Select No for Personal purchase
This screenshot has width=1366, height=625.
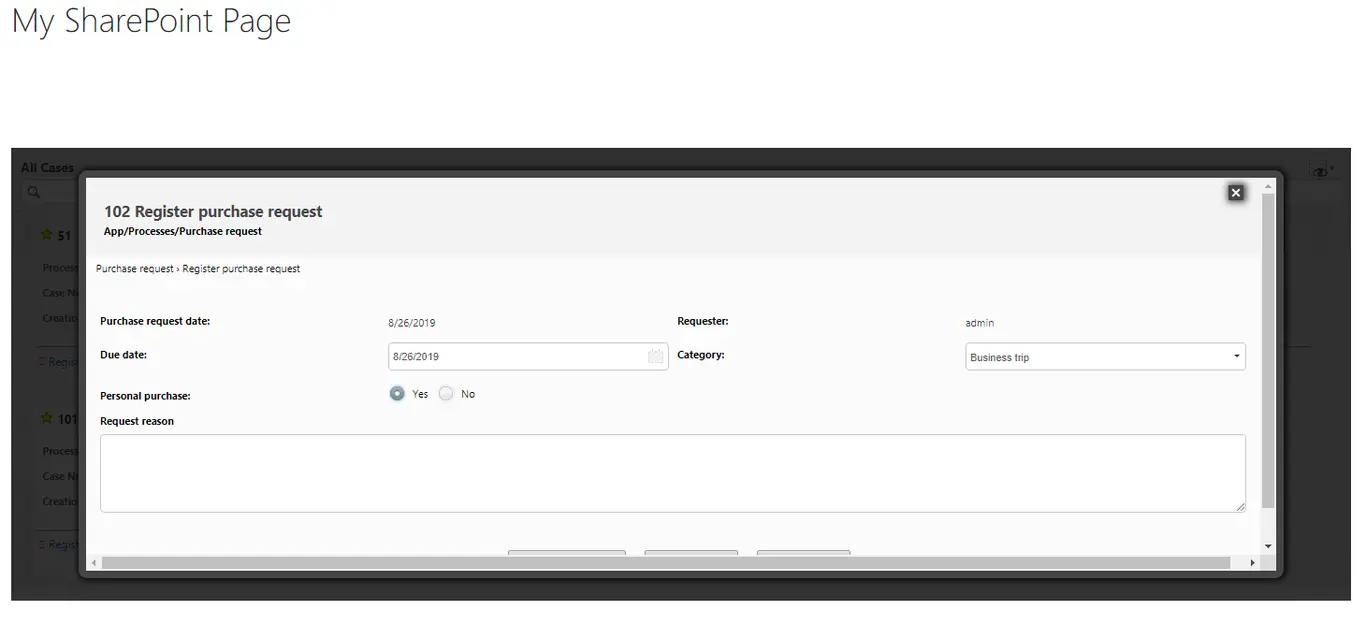coord(446,394)
